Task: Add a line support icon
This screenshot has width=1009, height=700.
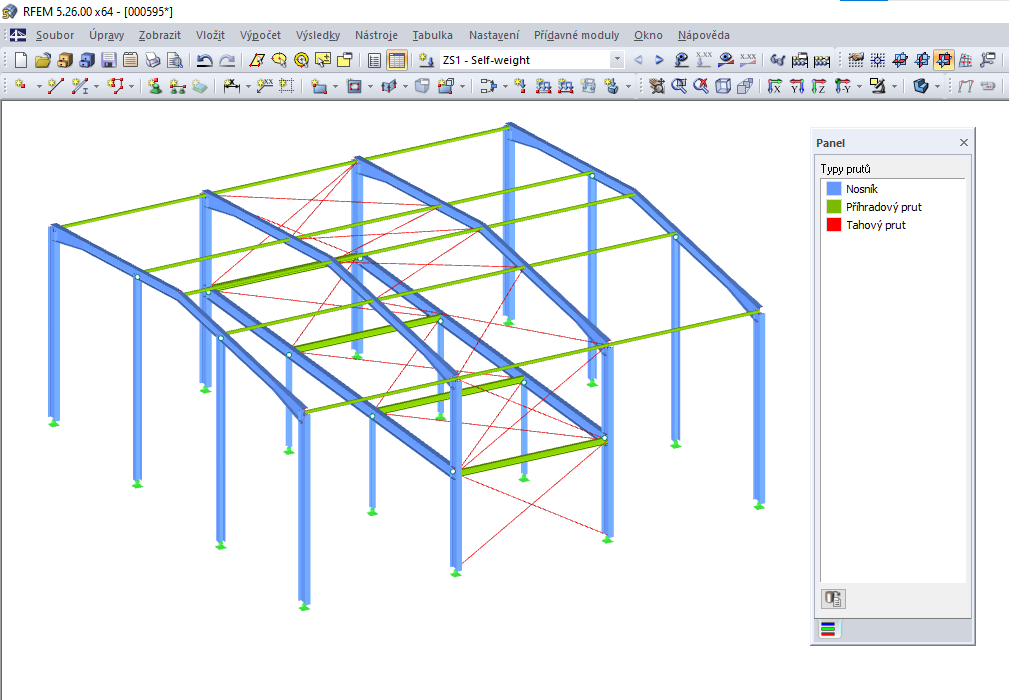Action: point(178,86)
